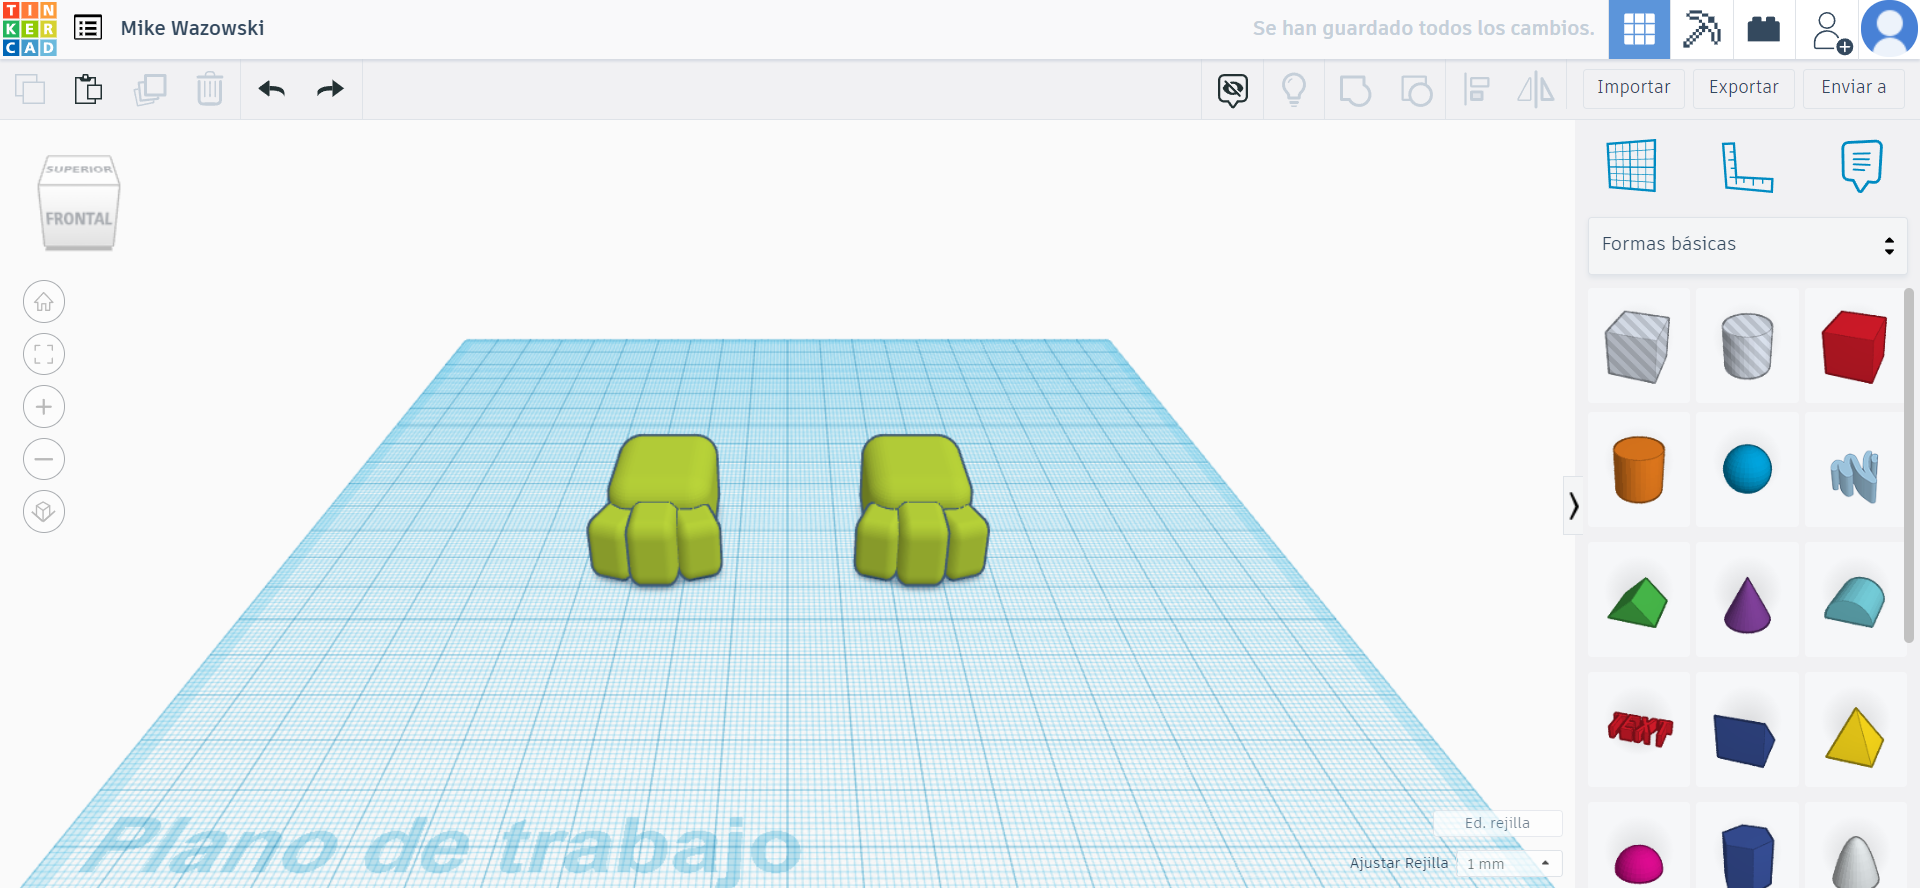Open the design list menu icon

(88, 28)
